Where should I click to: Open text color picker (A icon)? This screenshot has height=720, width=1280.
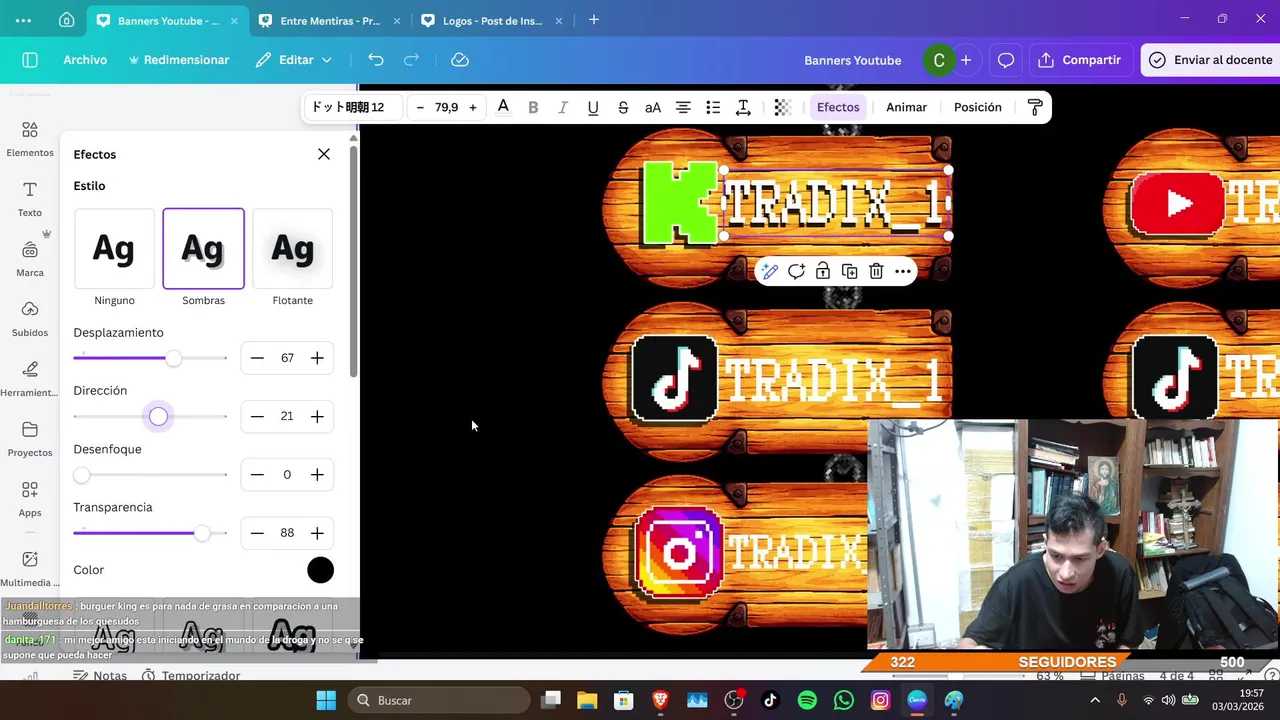point(503,107)
